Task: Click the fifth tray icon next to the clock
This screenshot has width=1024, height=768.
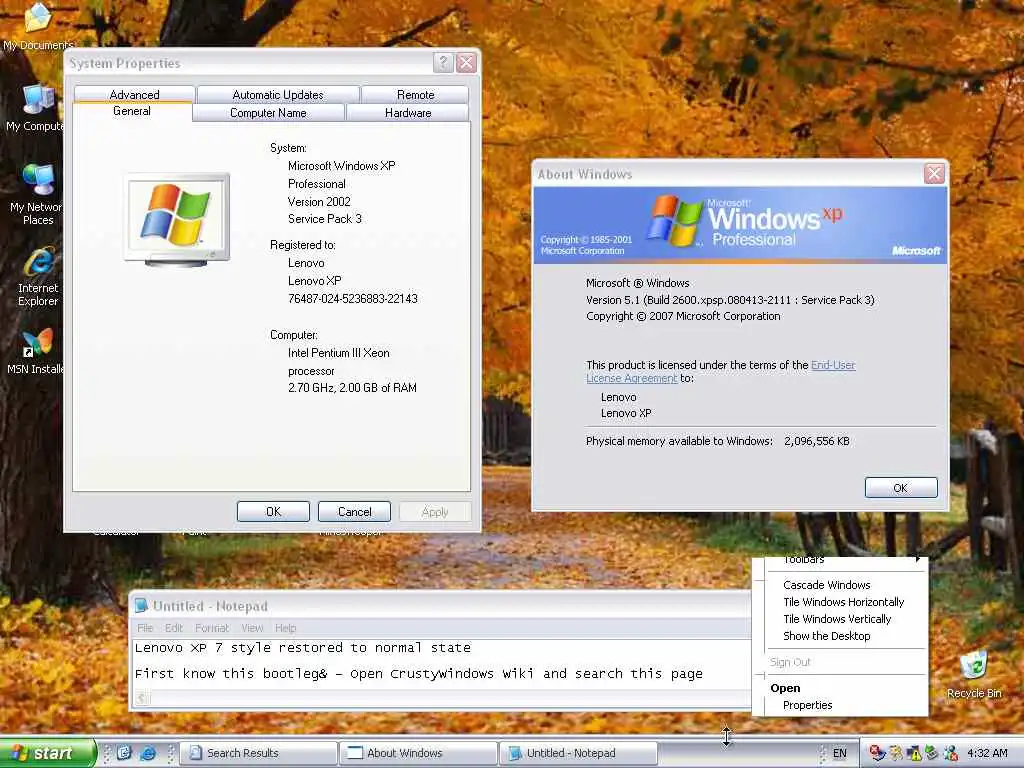Action: (x=950, y=753)
